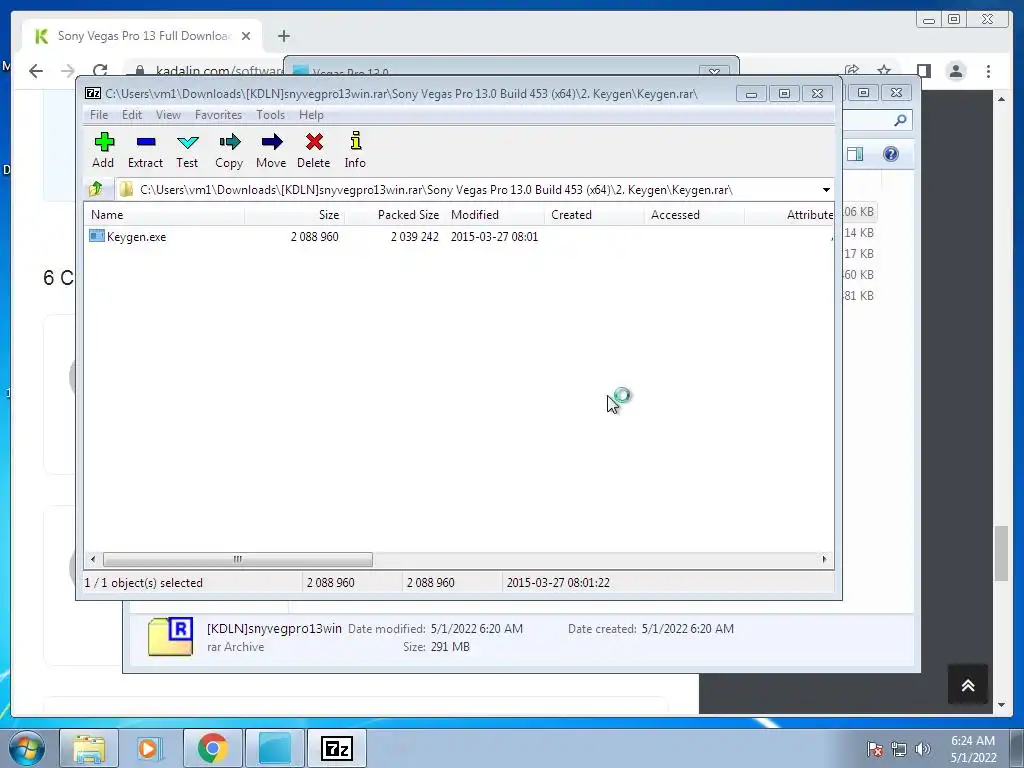The width and height of the screenshot is (1024, 768).
Task: Click the Chrome page vertical scrollbar thumb
Action: point(1002,552)
